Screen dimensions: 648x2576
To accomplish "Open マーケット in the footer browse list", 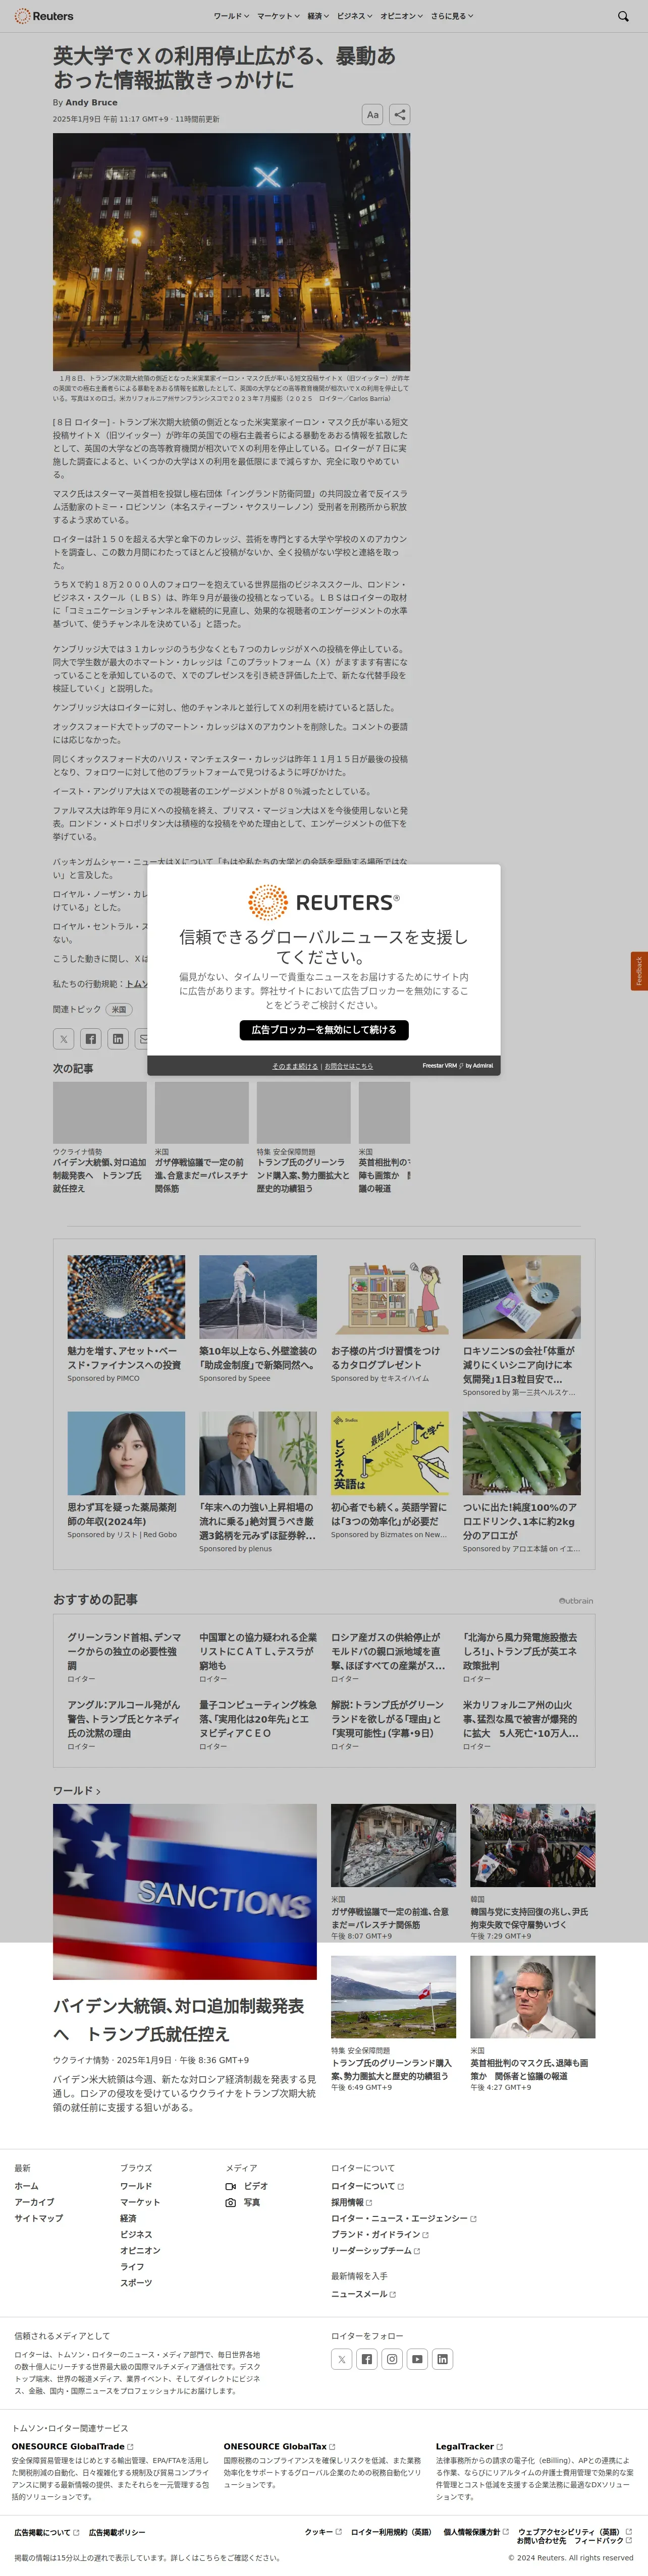I will pyautogui.click(x=140, y=2202).
